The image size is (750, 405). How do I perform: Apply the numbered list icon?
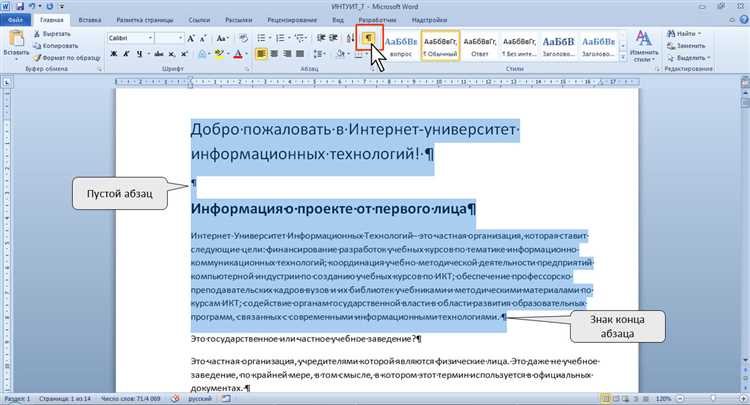280,38
